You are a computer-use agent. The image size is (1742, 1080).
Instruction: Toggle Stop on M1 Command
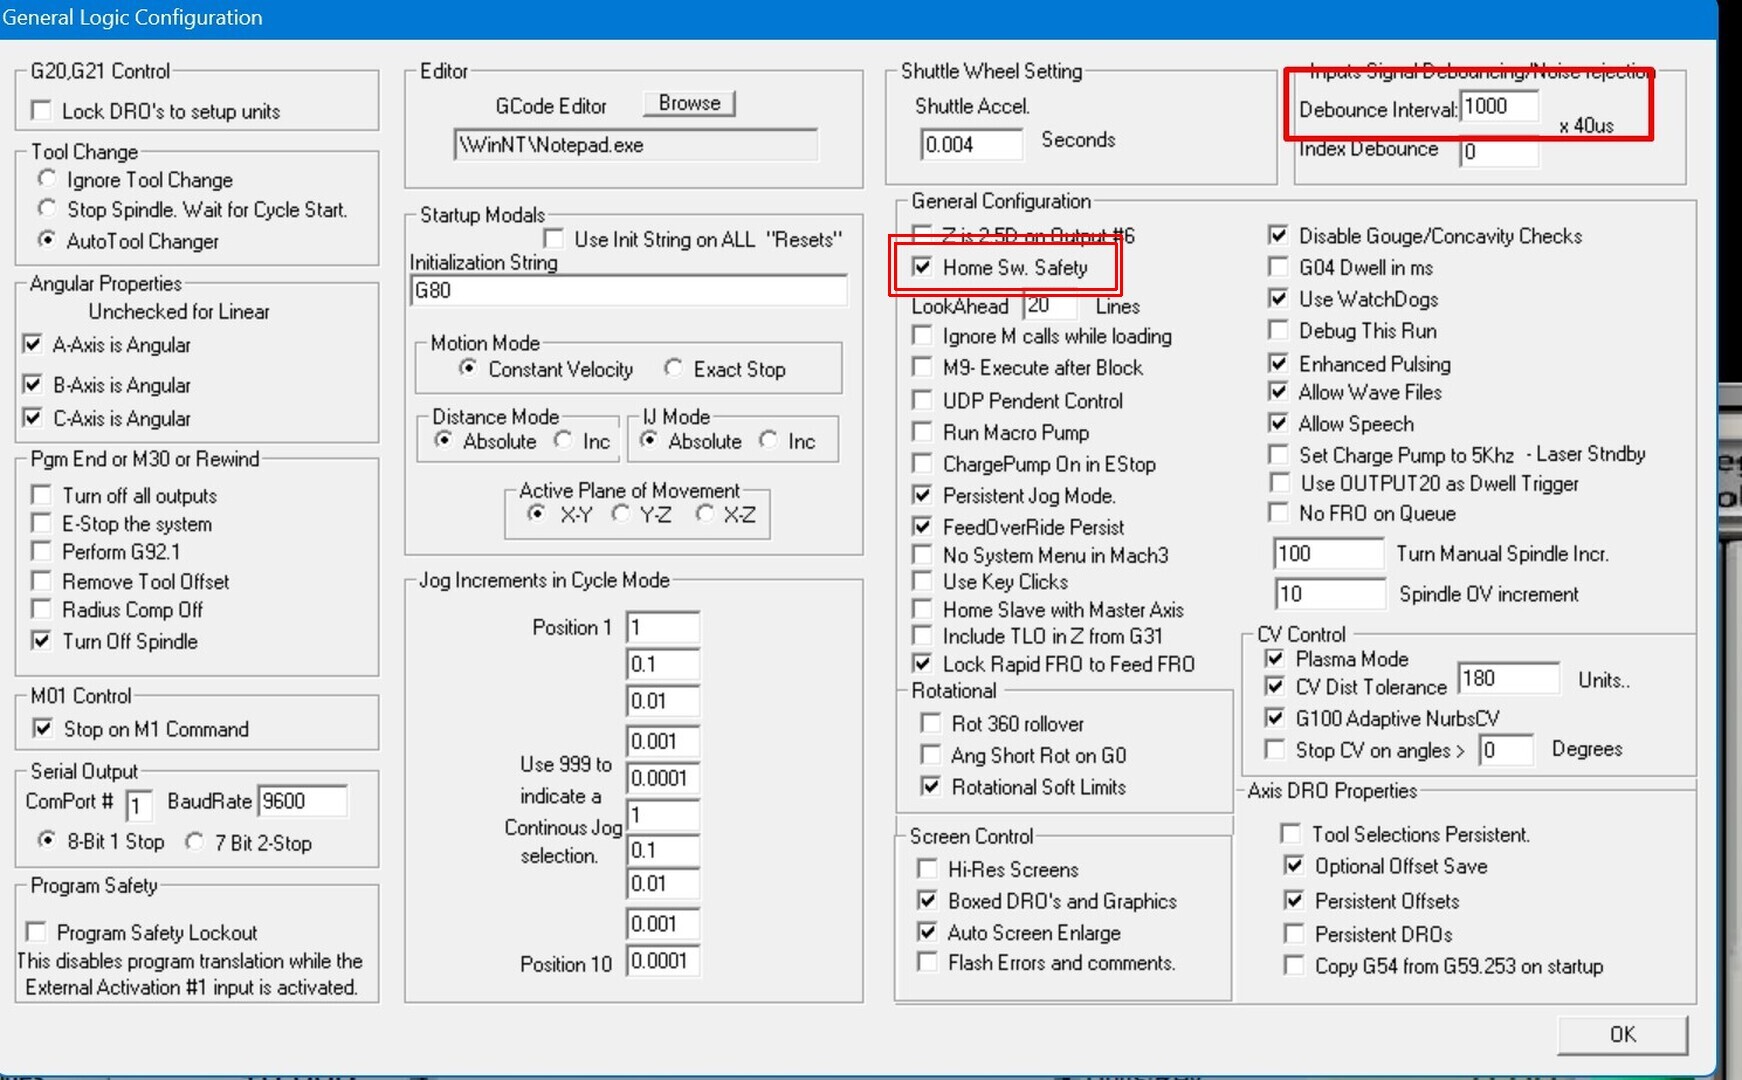pos(43,729)
